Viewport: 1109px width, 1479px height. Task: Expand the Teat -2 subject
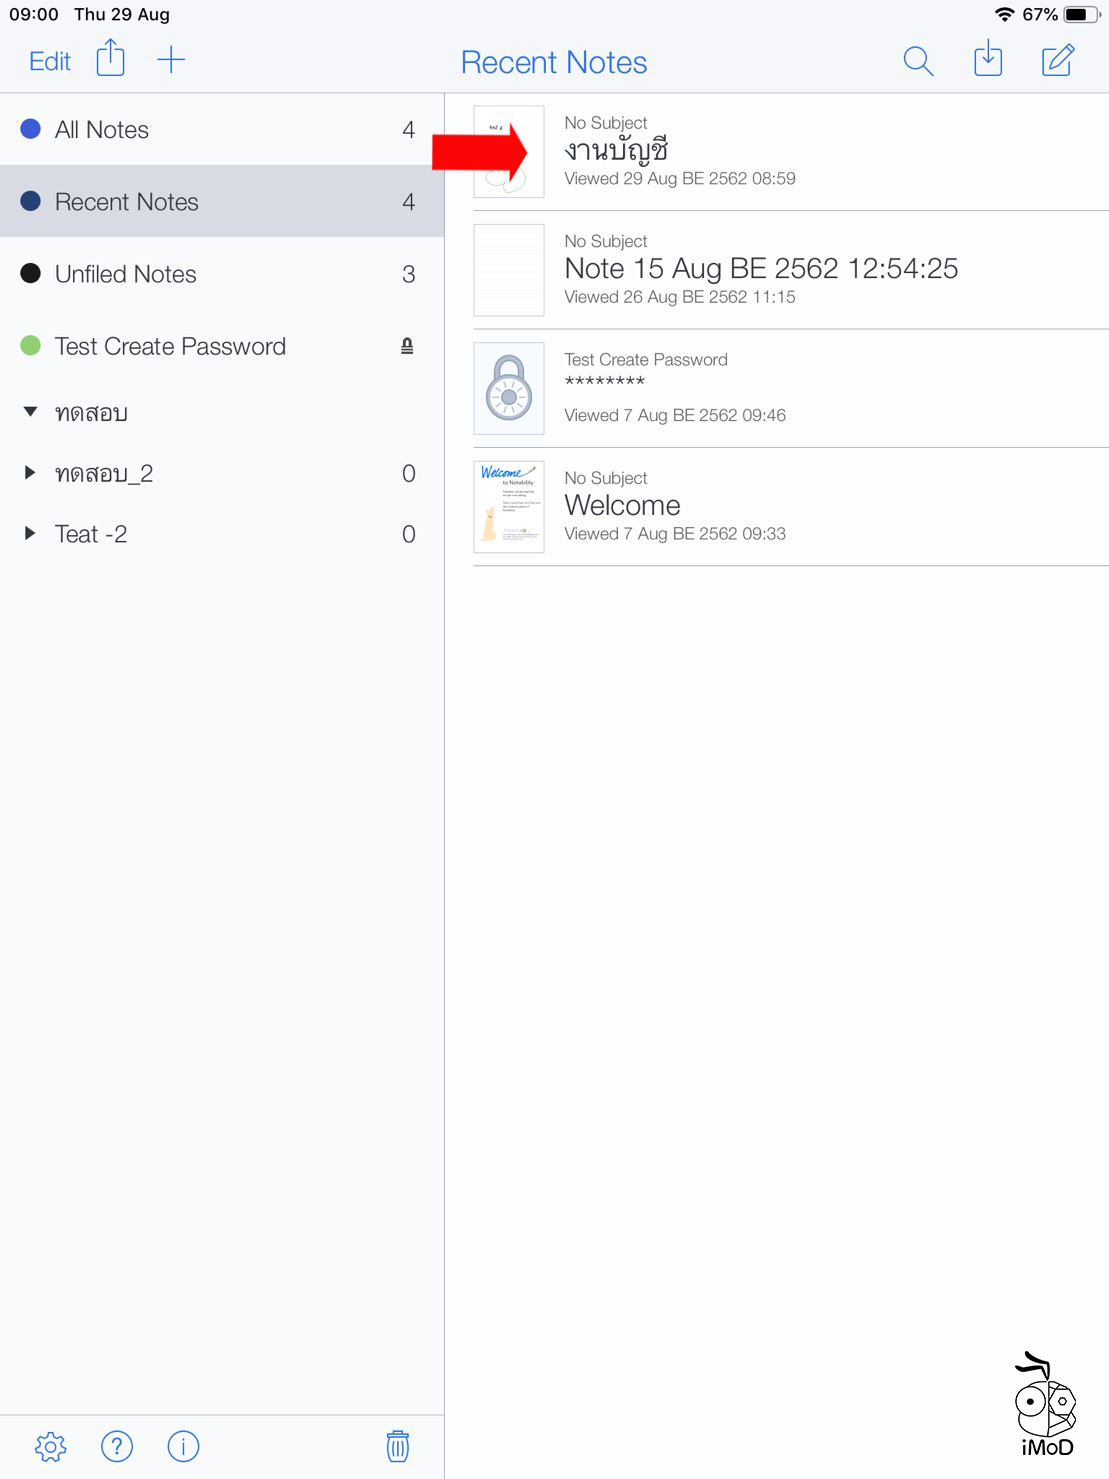pyautogui.click(x=29, y=533)
